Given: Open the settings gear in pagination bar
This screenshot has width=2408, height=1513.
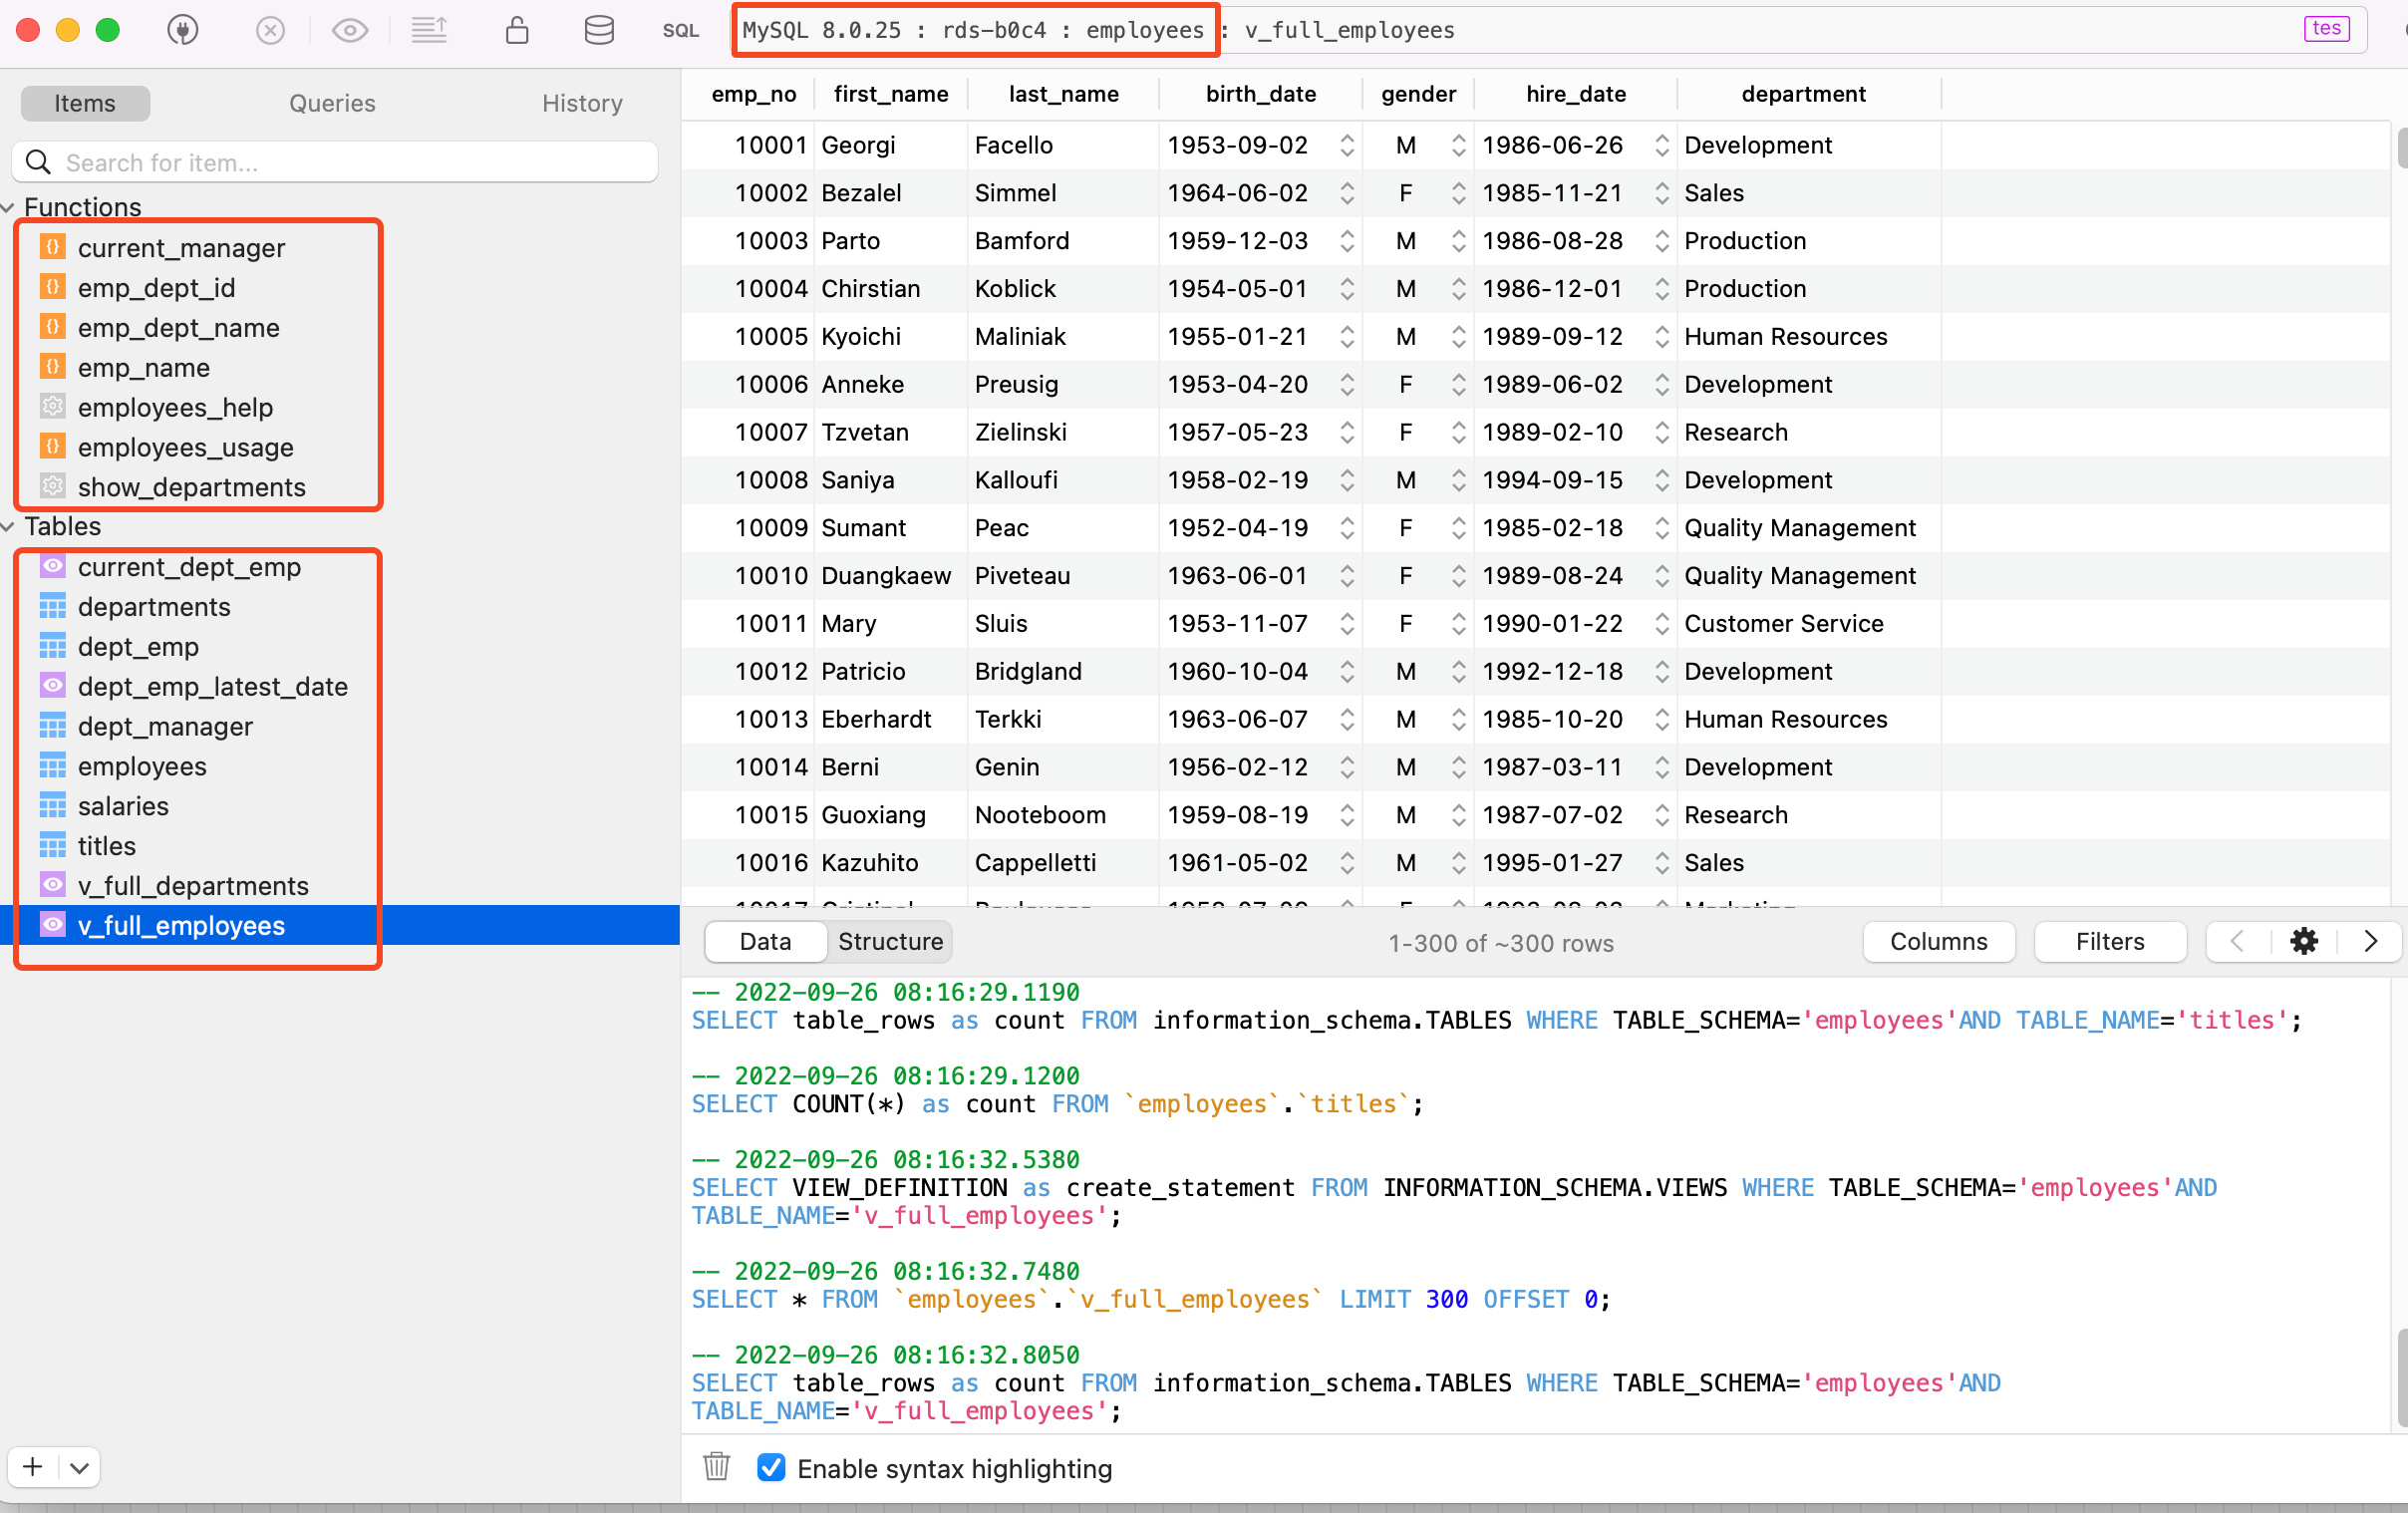Looking at the screenshot, I should pos(2303,941).
